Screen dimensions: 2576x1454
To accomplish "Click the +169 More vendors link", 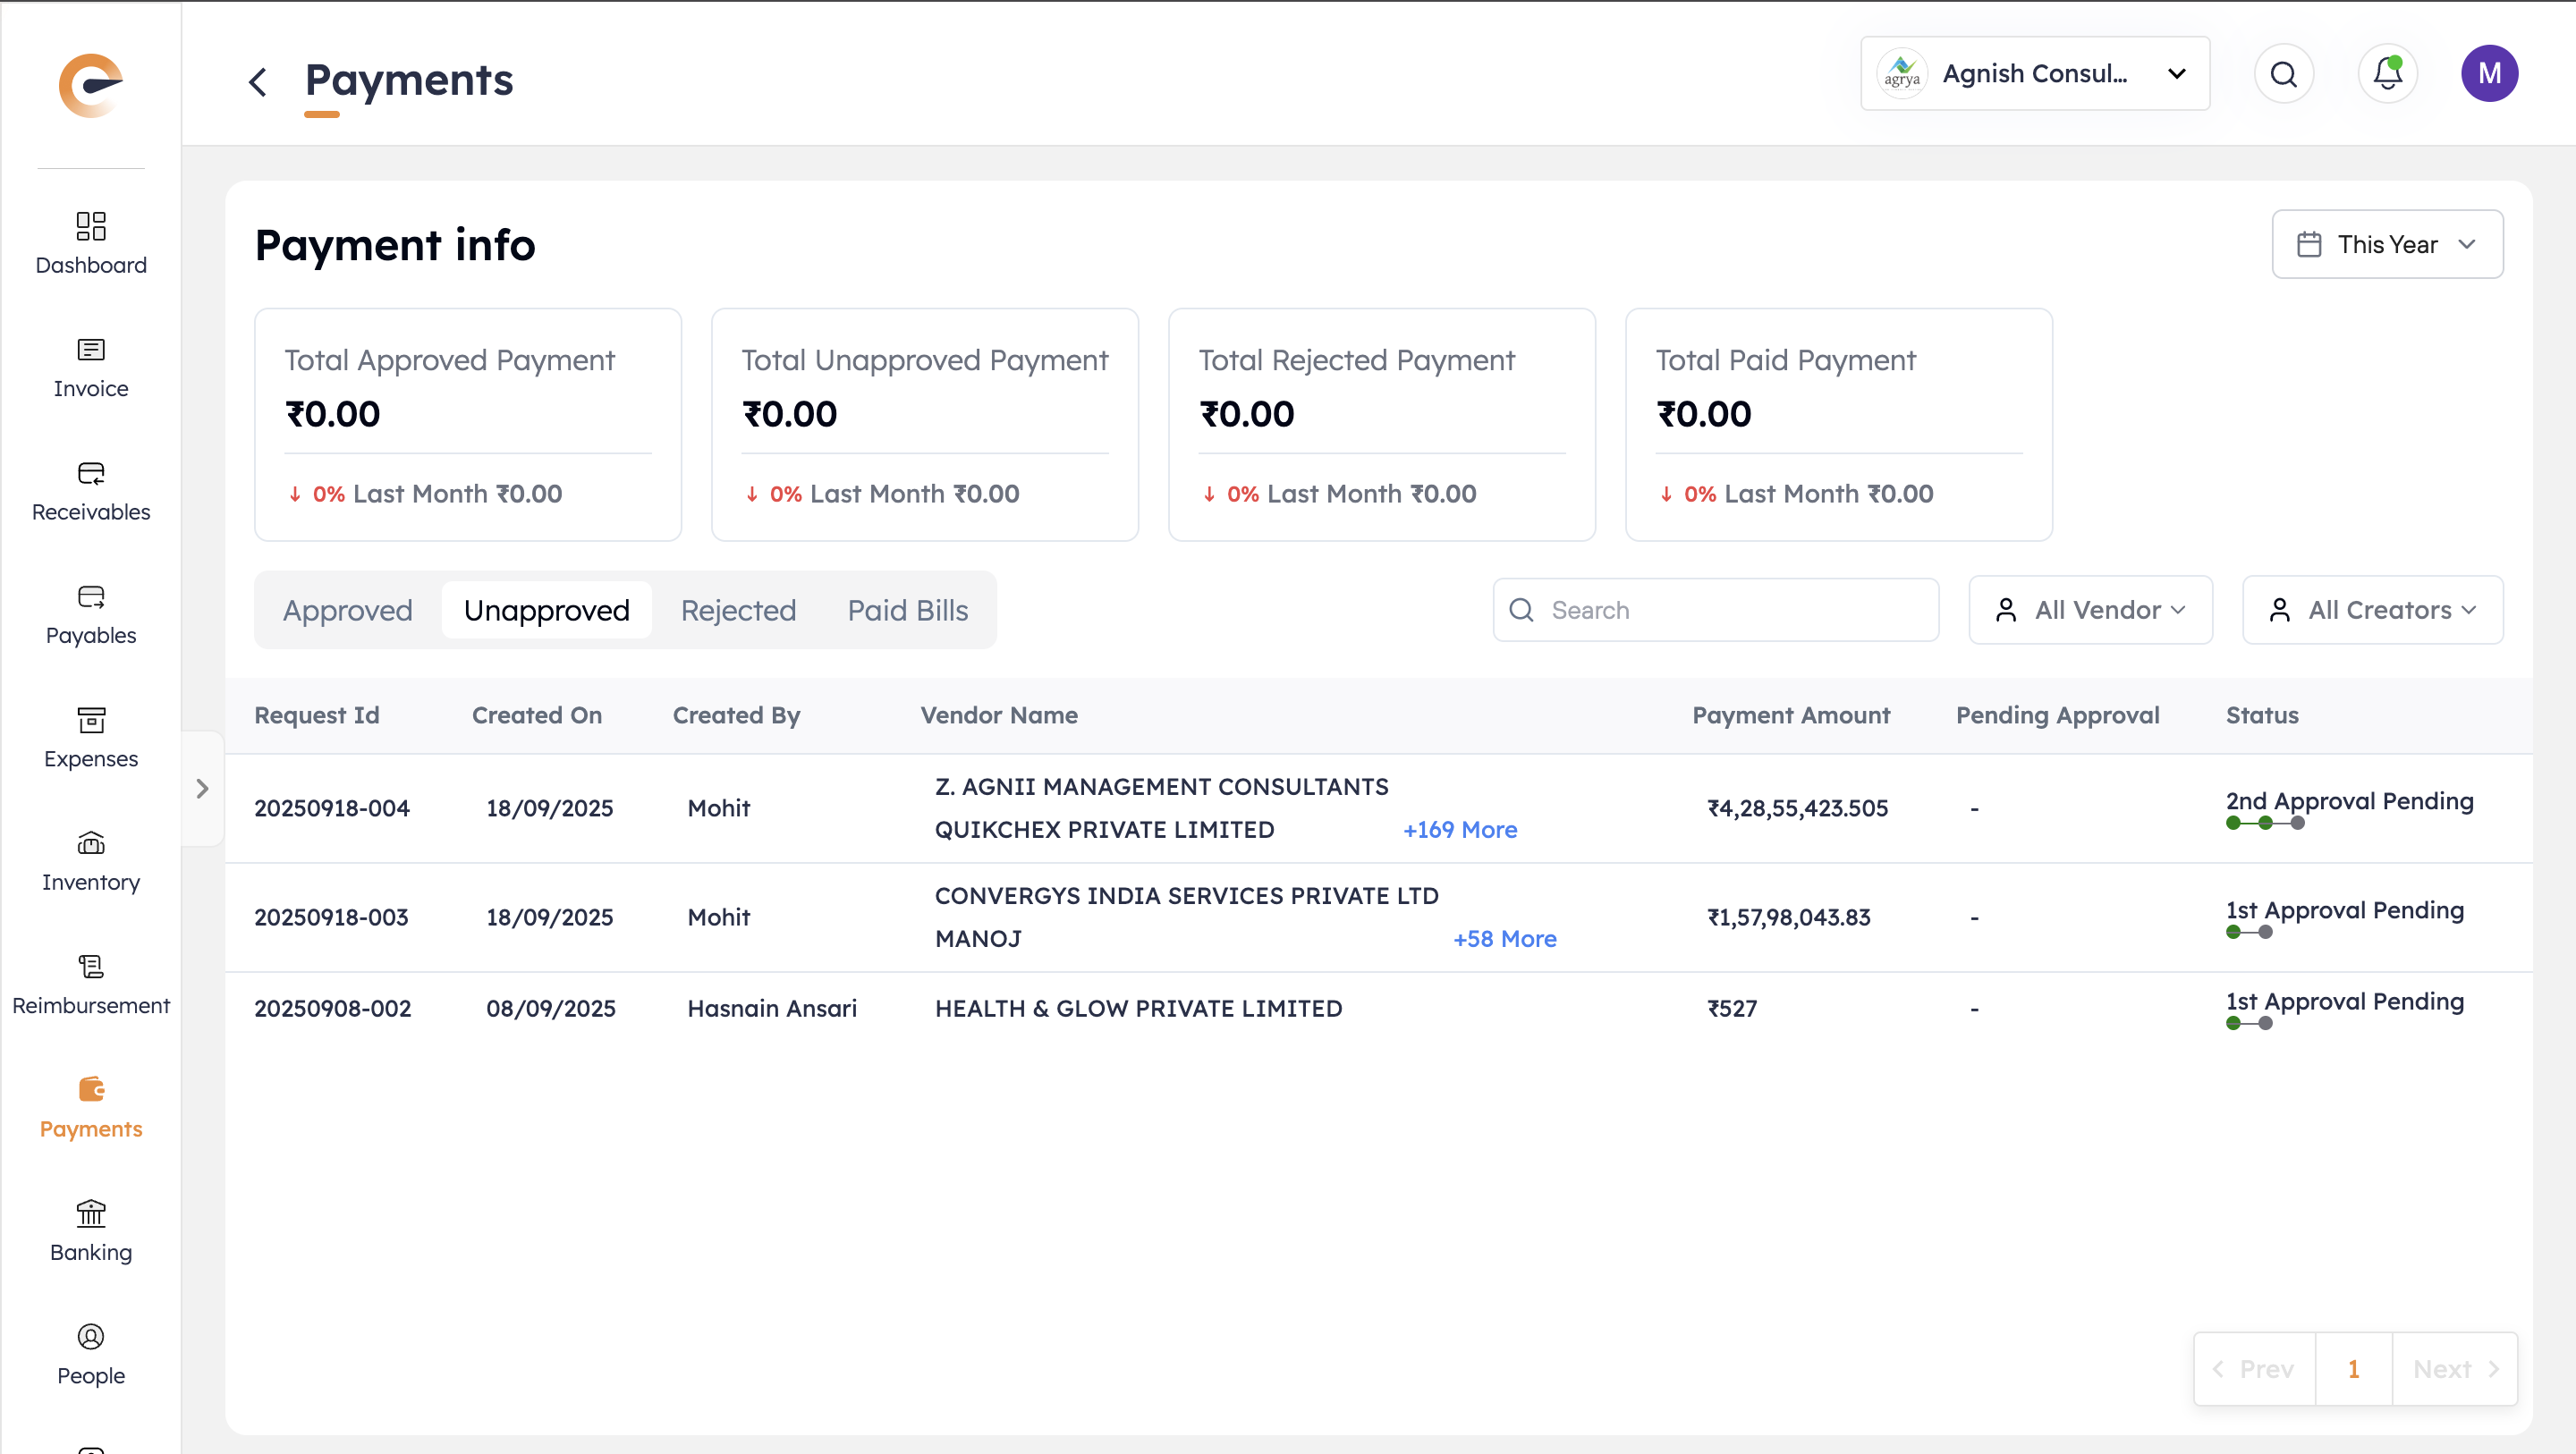I will tap(1459, 830).
